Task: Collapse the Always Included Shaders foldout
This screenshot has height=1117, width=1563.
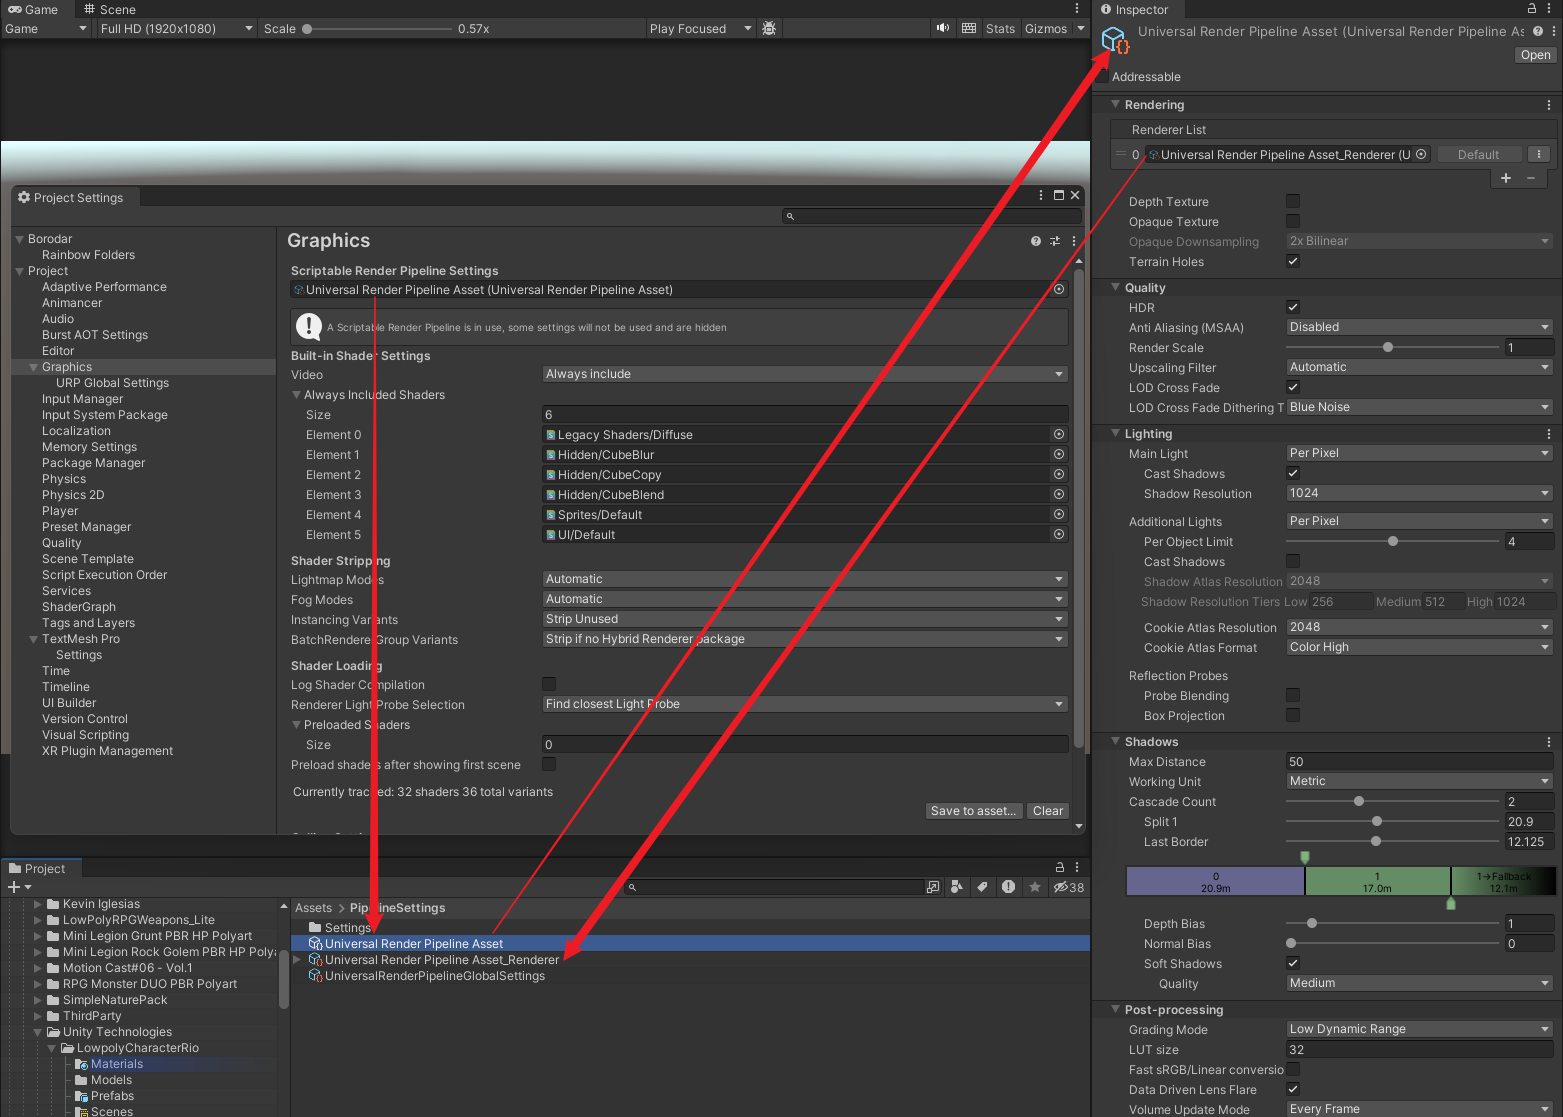Action: (296, 394)
